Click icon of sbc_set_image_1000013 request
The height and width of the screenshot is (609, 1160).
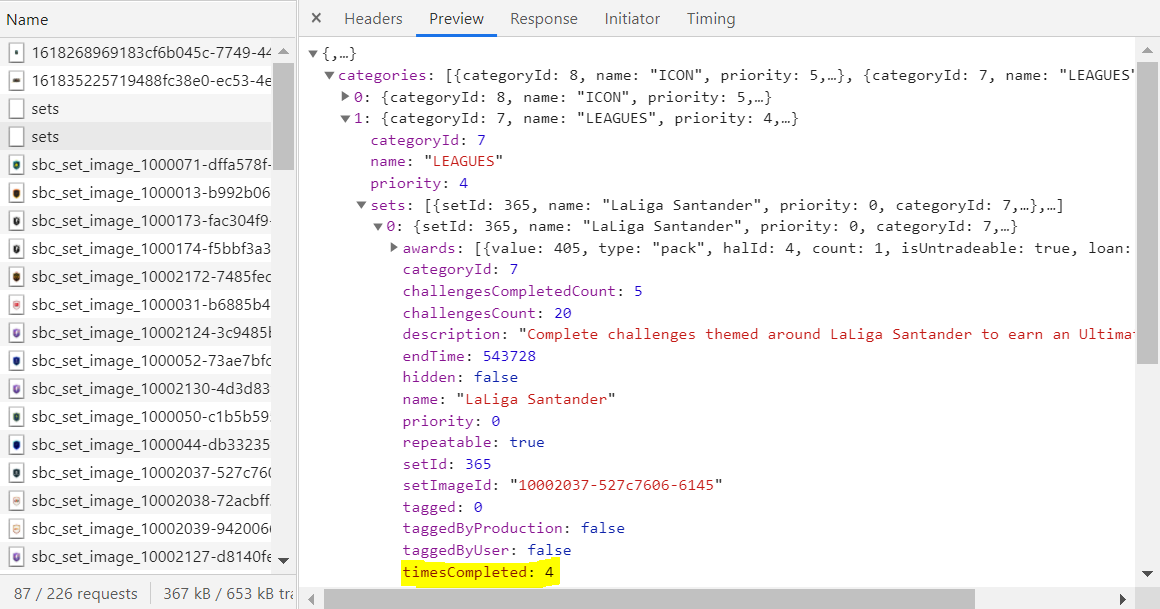point(16,192)
